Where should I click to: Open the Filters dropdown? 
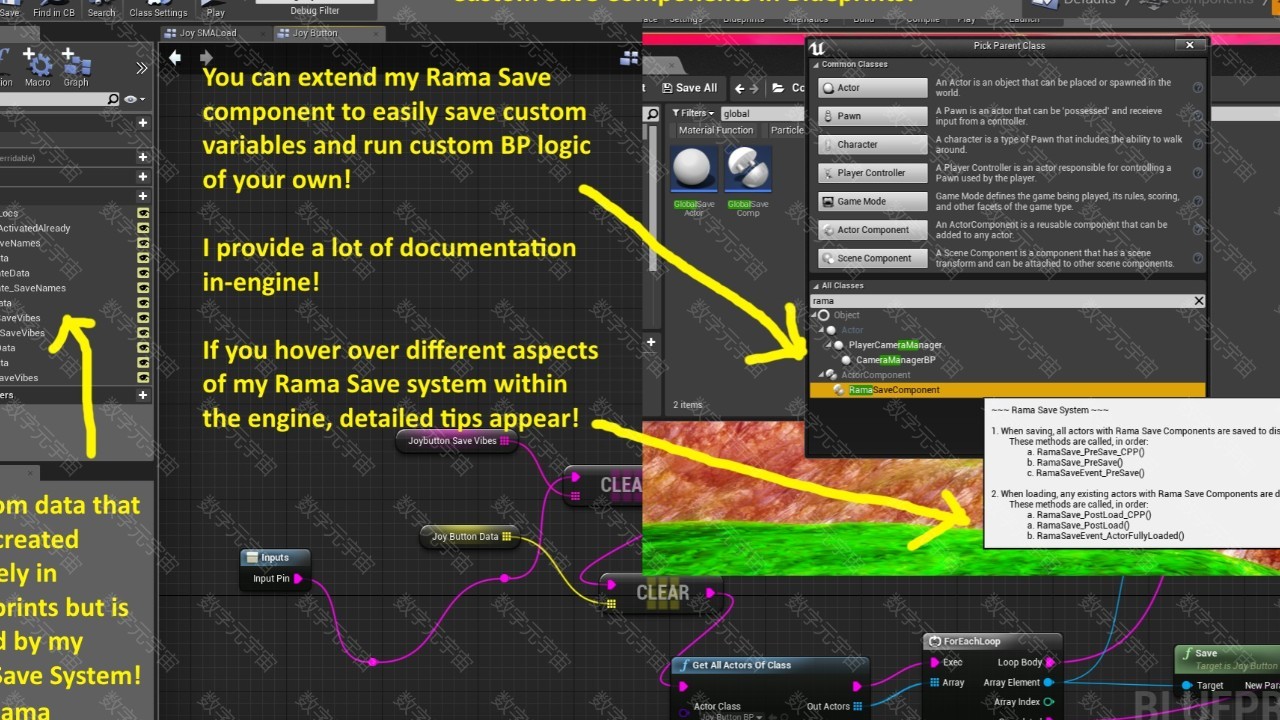[692, 114]
